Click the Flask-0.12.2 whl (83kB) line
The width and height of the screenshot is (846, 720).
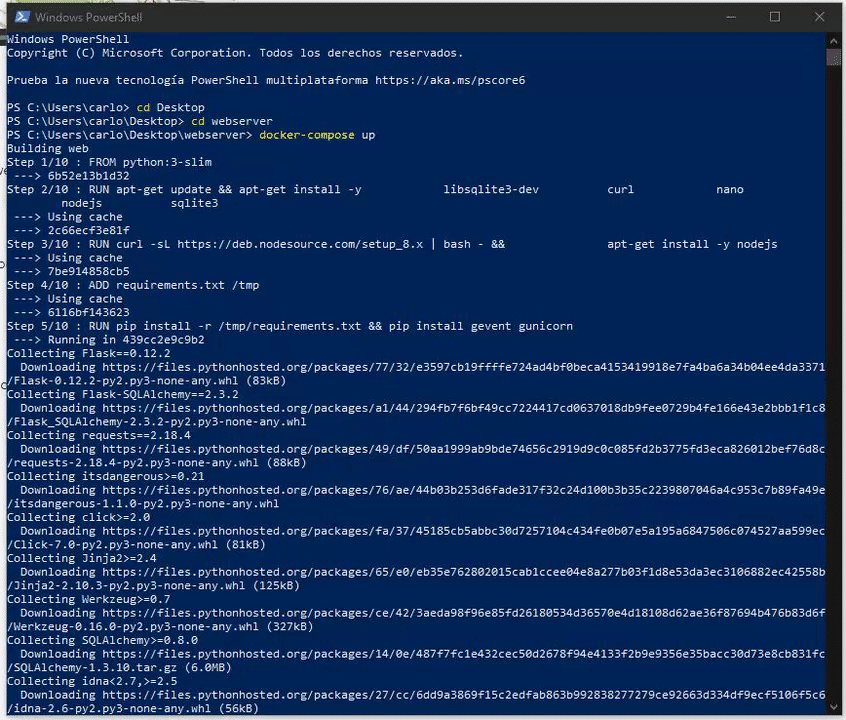point(146,381)
